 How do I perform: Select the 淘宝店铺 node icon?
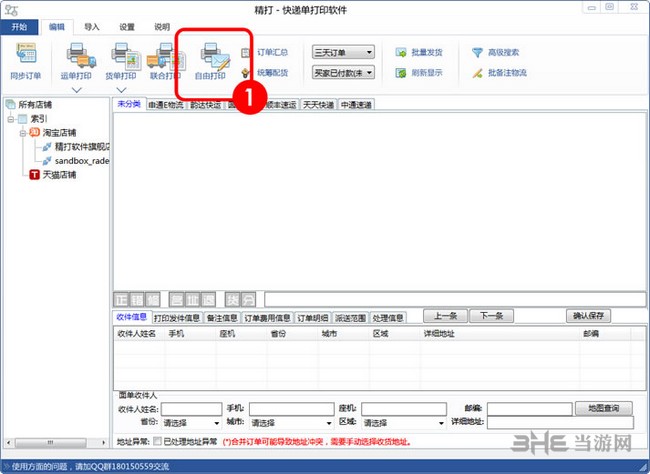click(34, 132)
